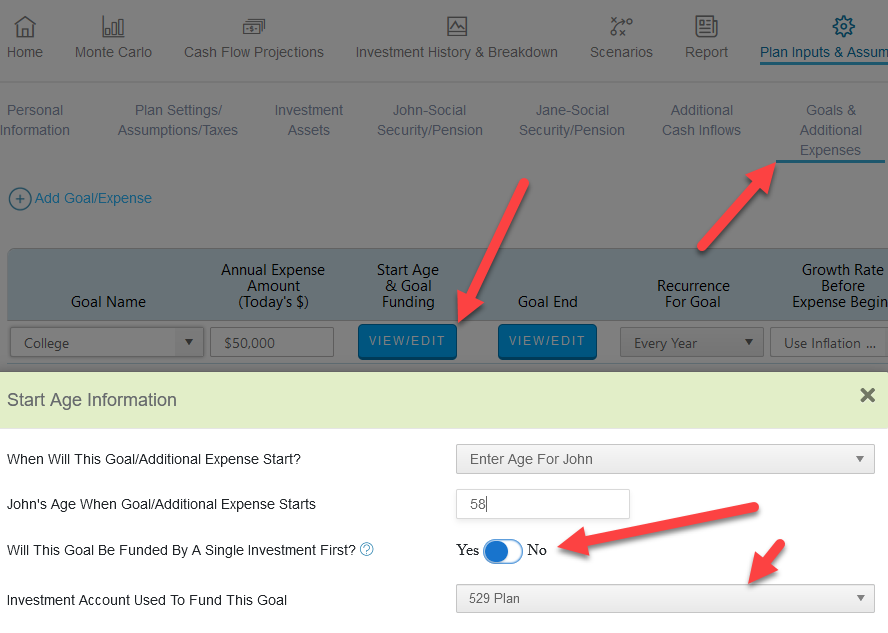Open the Report newspaper icon
The width and height of the screenshot is (888, 633).
(706, 26)
